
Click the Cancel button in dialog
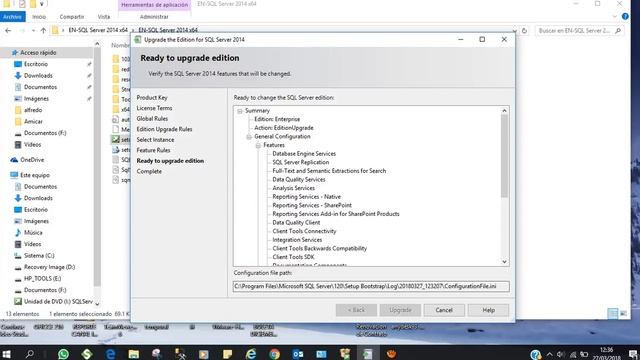444,310
